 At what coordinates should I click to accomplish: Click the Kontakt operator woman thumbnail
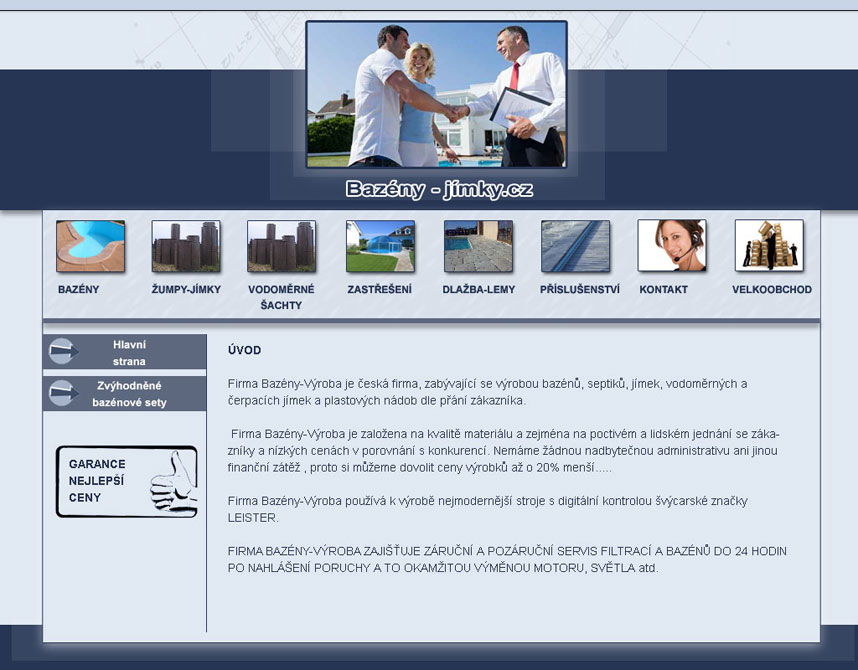(672, 245)
